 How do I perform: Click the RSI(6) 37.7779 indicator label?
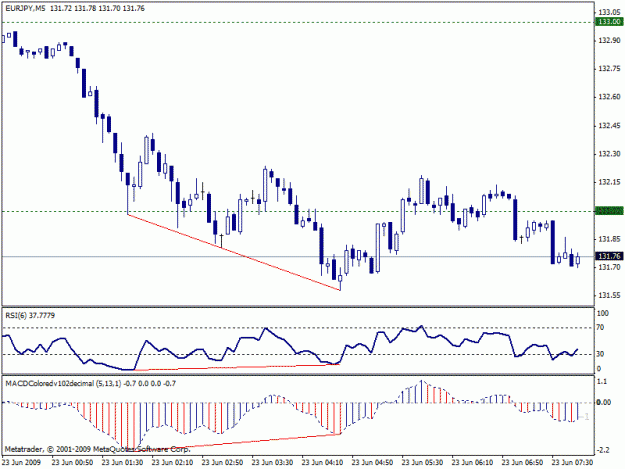30,316
